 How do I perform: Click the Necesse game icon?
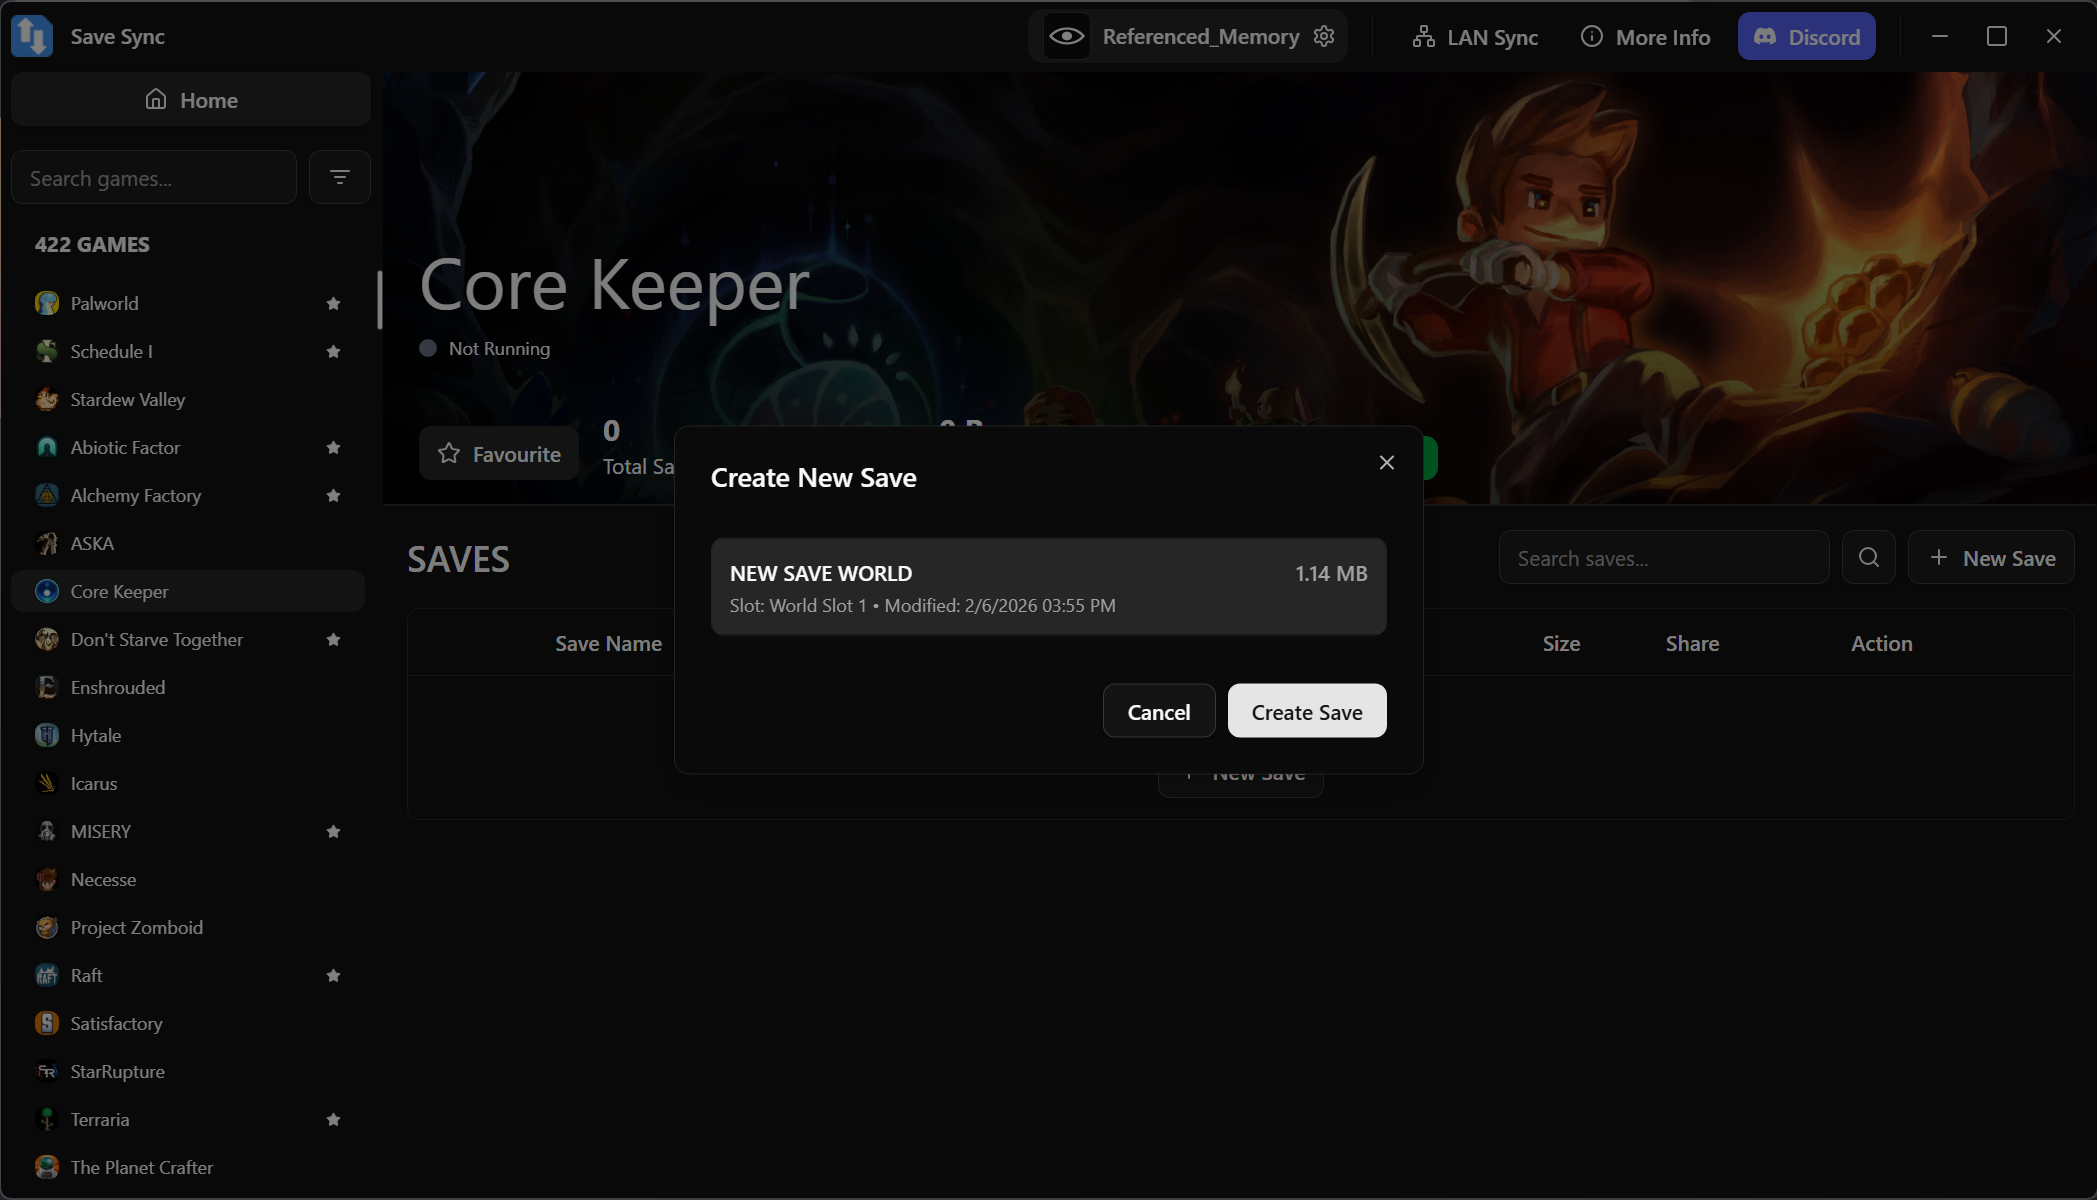pyautogui.click(x=47, y=879)
